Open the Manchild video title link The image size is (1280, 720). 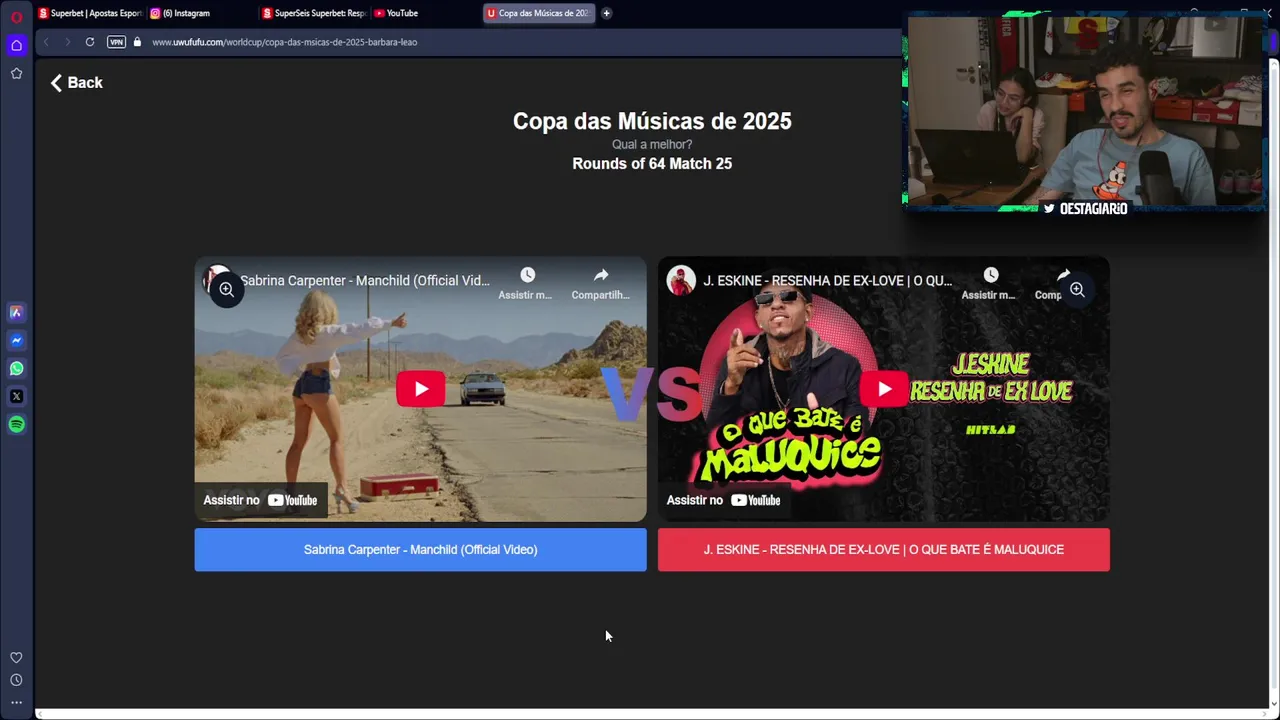tap(365, 281)
